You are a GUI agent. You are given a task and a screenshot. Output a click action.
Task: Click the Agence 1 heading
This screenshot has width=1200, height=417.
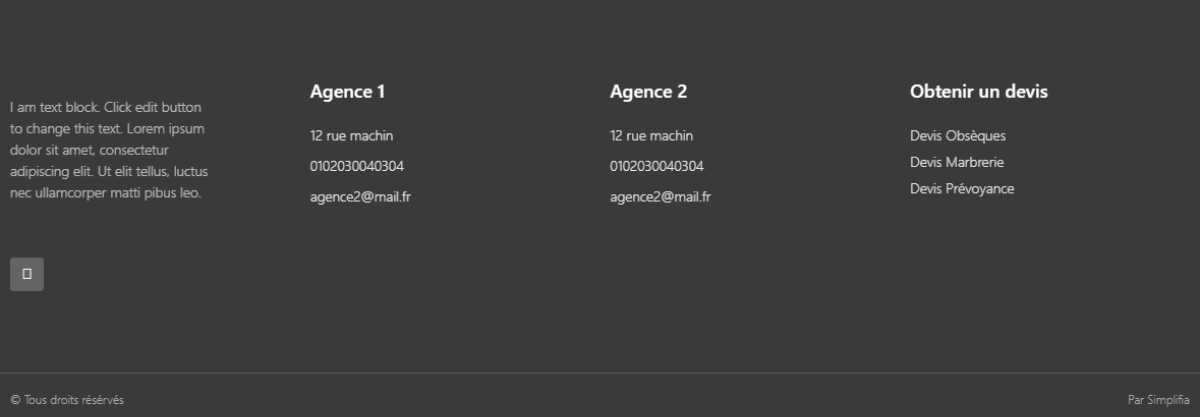tap(347, 92)
